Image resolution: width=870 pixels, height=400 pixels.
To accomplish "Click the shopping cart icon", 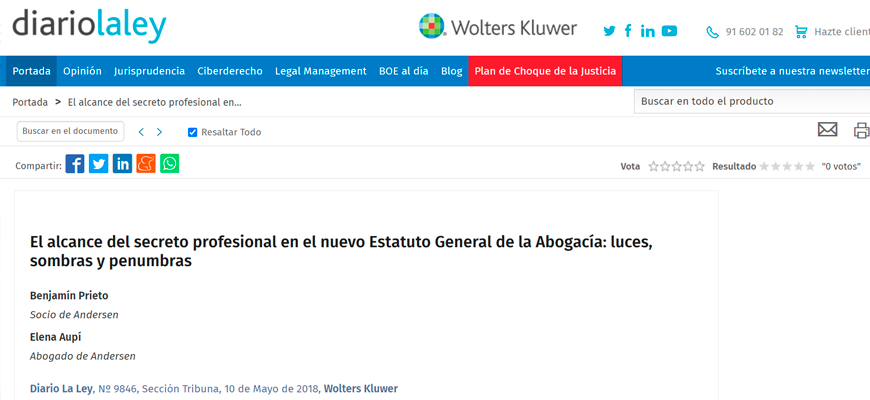I will [800, 32].
